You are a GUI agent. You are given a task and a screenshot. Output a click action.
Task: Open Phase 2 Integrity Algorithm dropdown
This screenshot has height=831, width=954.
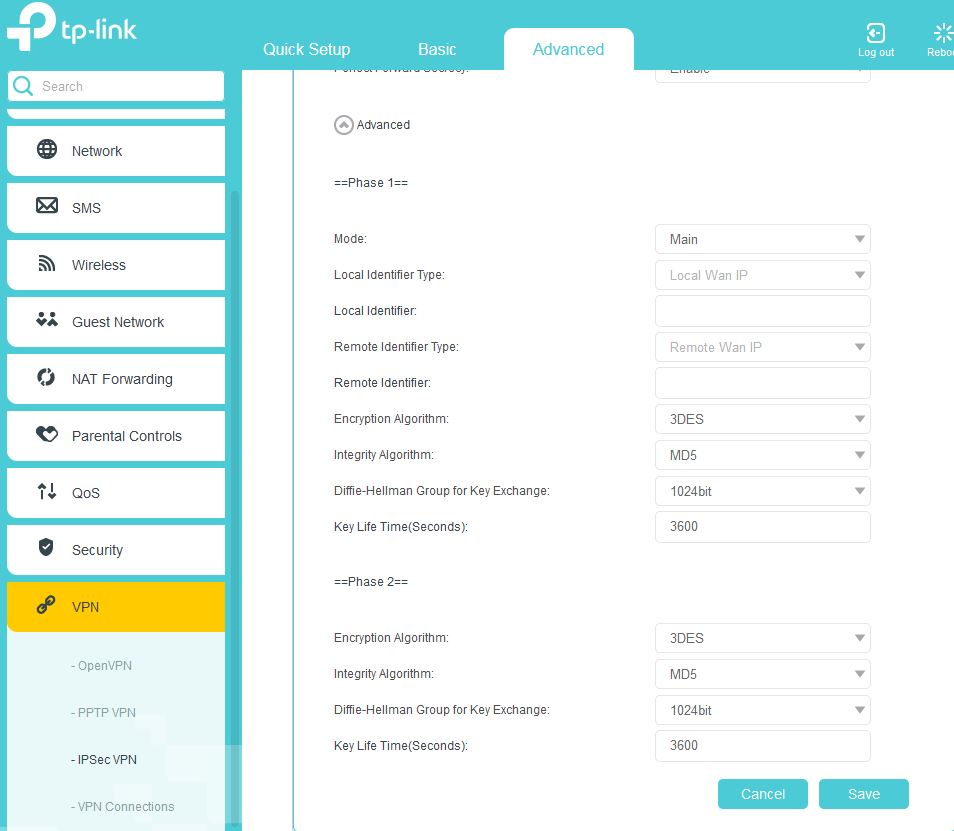point(762,674)
